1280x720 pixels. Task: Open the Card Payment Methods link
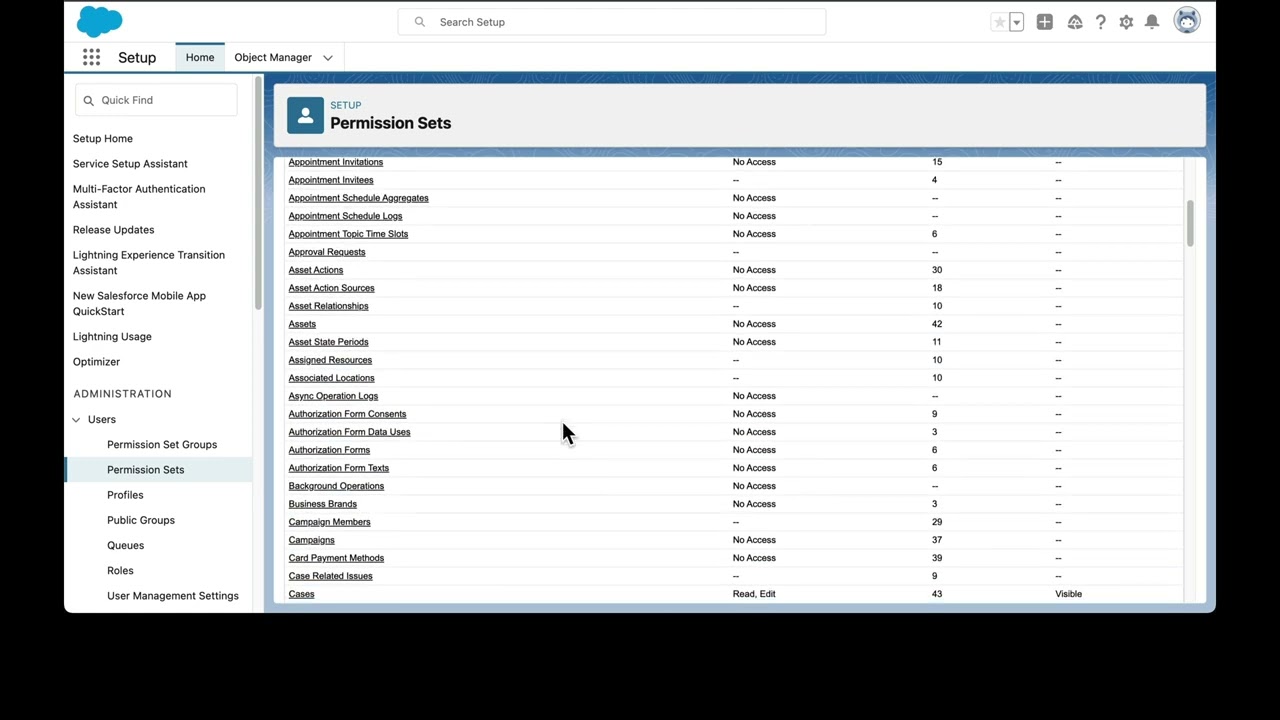pos(337,558)
